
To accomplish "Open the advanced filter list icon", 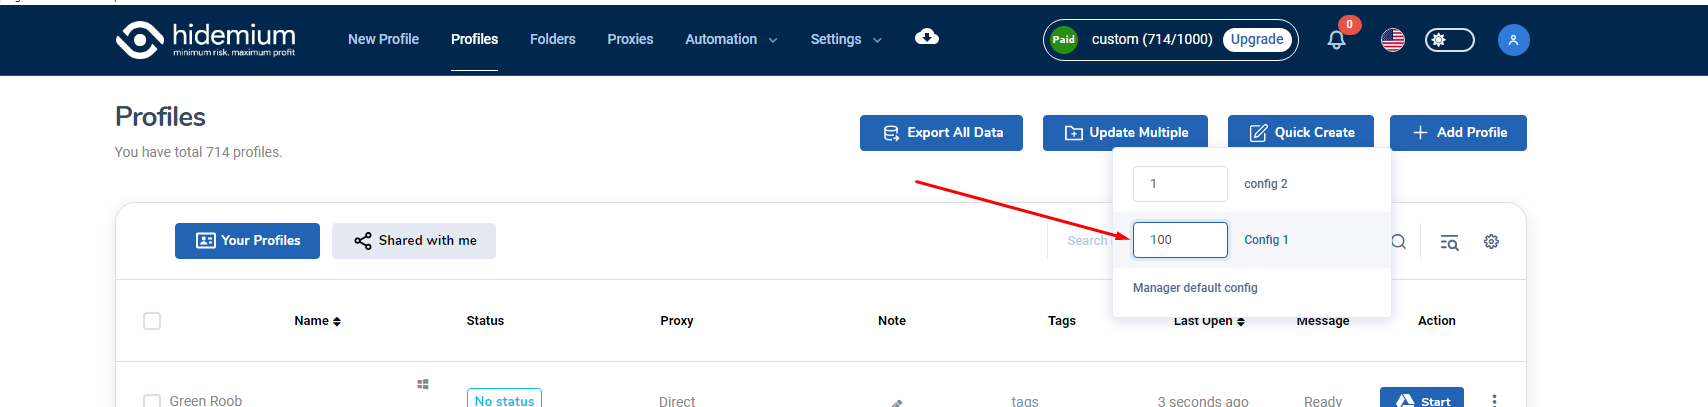I will (x=1449, y=242).
